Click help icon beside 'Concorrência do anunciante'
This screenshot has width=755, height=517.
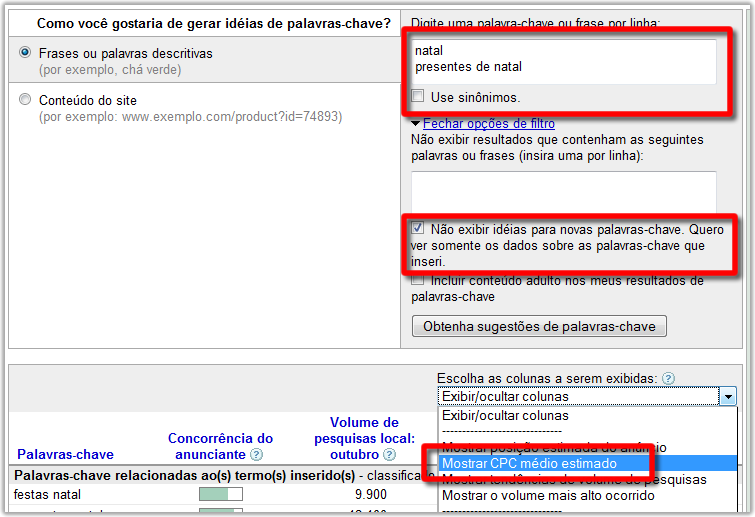coord(256,455)
